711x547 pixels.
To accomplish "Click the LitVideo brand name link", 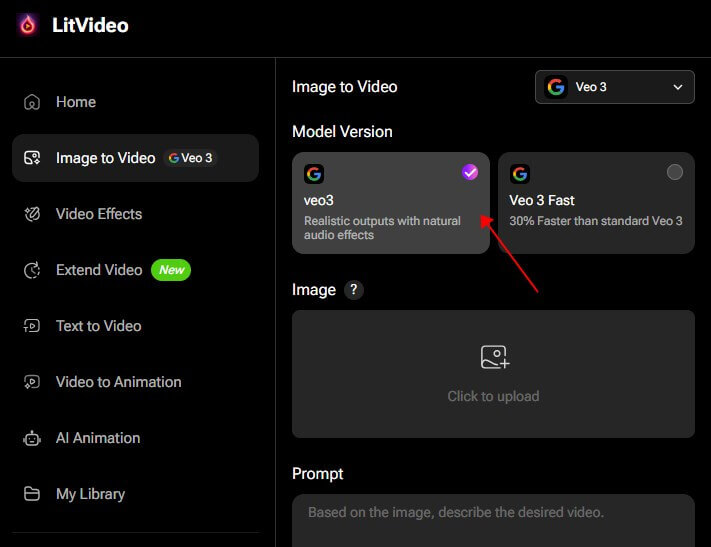I will click(x=90, y=25).
